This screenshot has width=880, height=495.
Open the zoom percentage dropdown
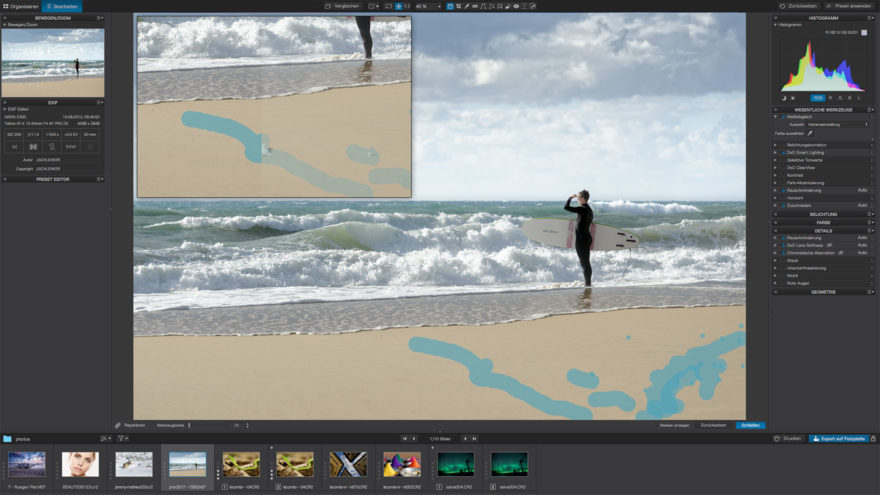425,6
